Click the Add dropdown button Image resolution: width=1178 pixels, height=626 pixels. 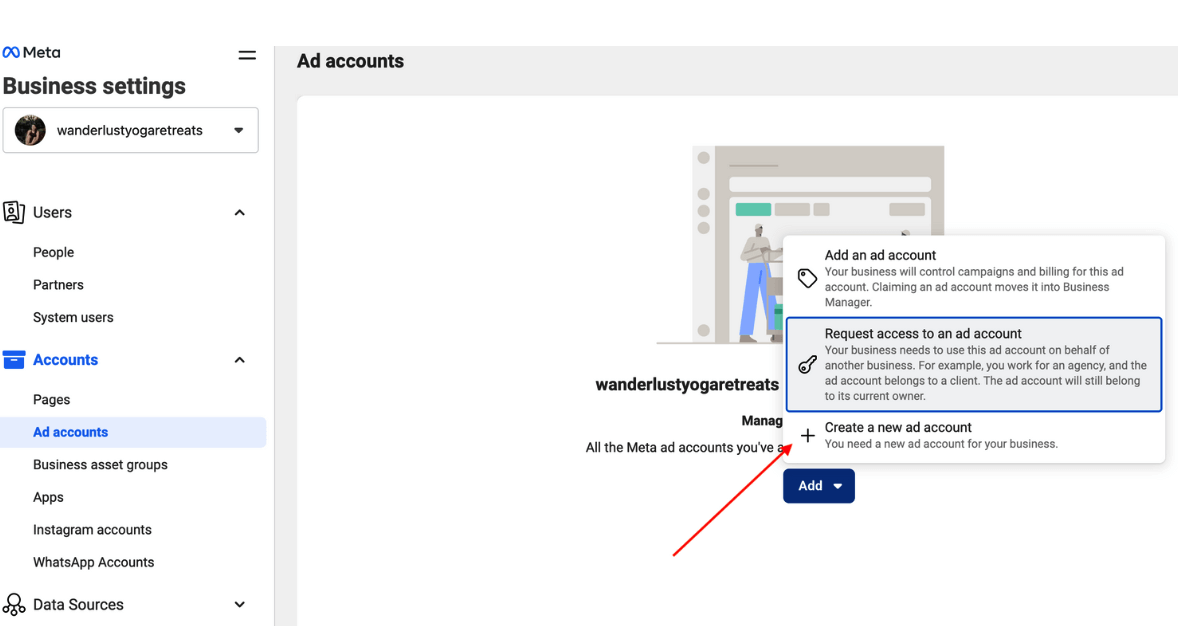point(819,486)
